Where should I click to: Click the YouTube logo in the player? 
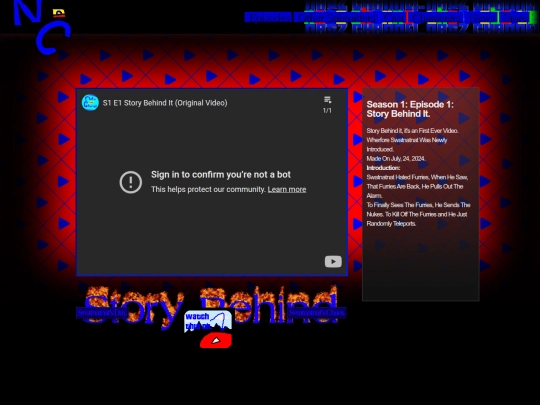pyautogui.click(x=333, y=261)
